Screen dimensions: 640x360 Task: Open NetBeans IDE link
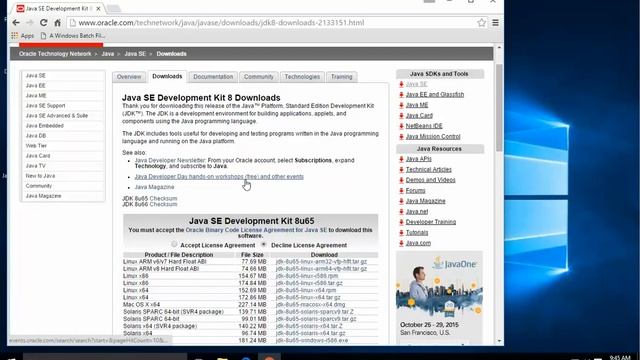point(424,126)
